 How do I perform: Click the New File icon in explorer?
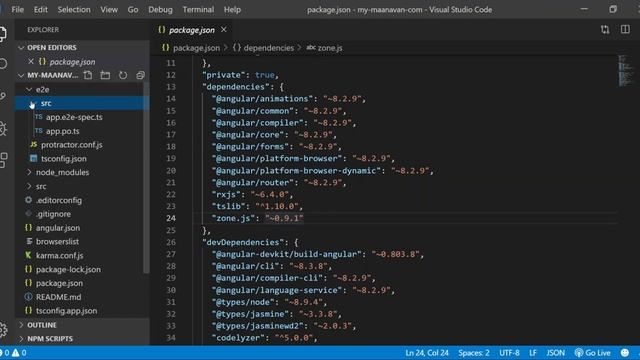click(x=88, y=75)
